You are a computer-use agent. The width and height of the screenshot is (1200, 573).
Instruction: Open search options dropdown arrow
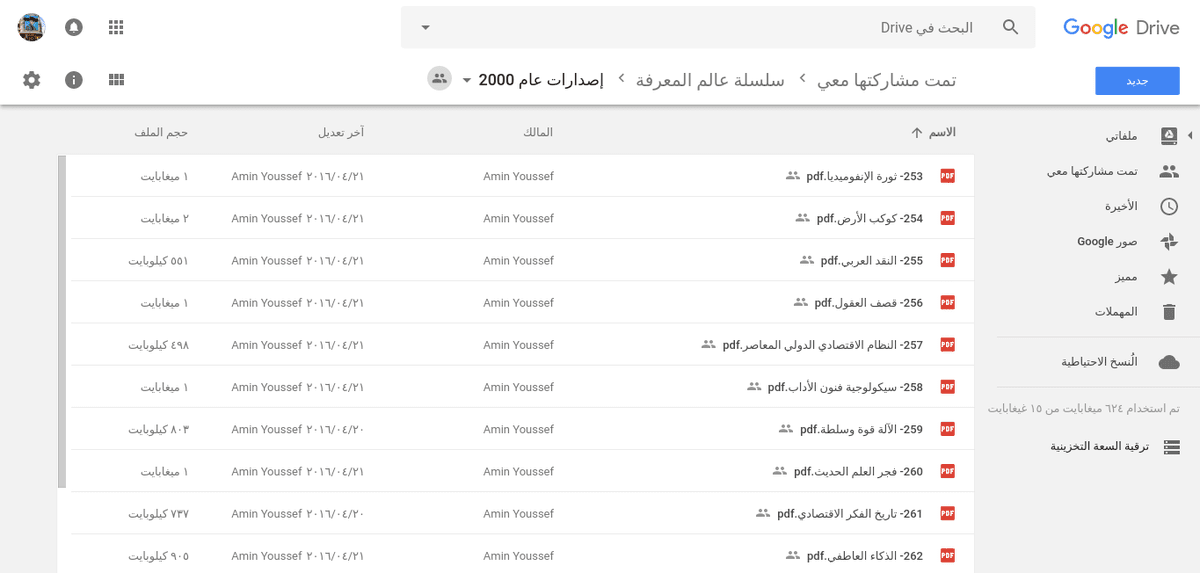425,27
